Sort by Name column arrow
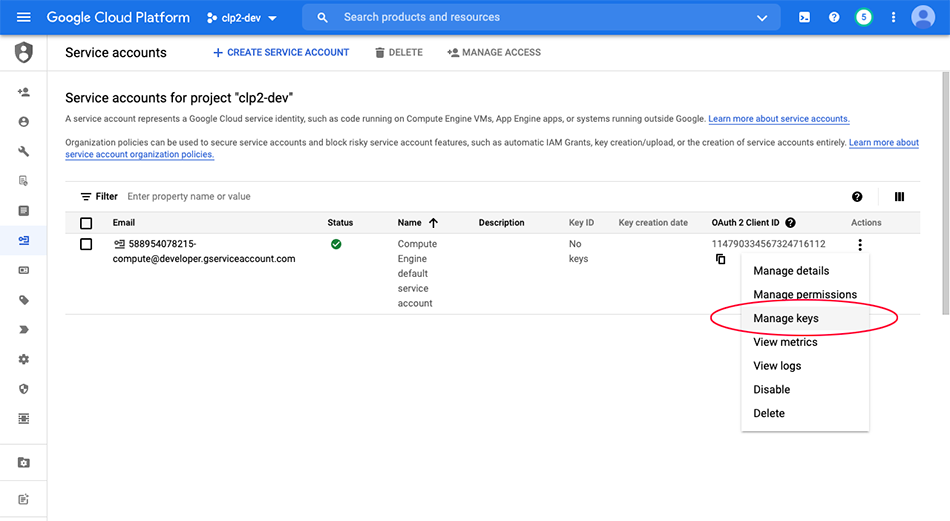950x521 pixels. (433, 223)
